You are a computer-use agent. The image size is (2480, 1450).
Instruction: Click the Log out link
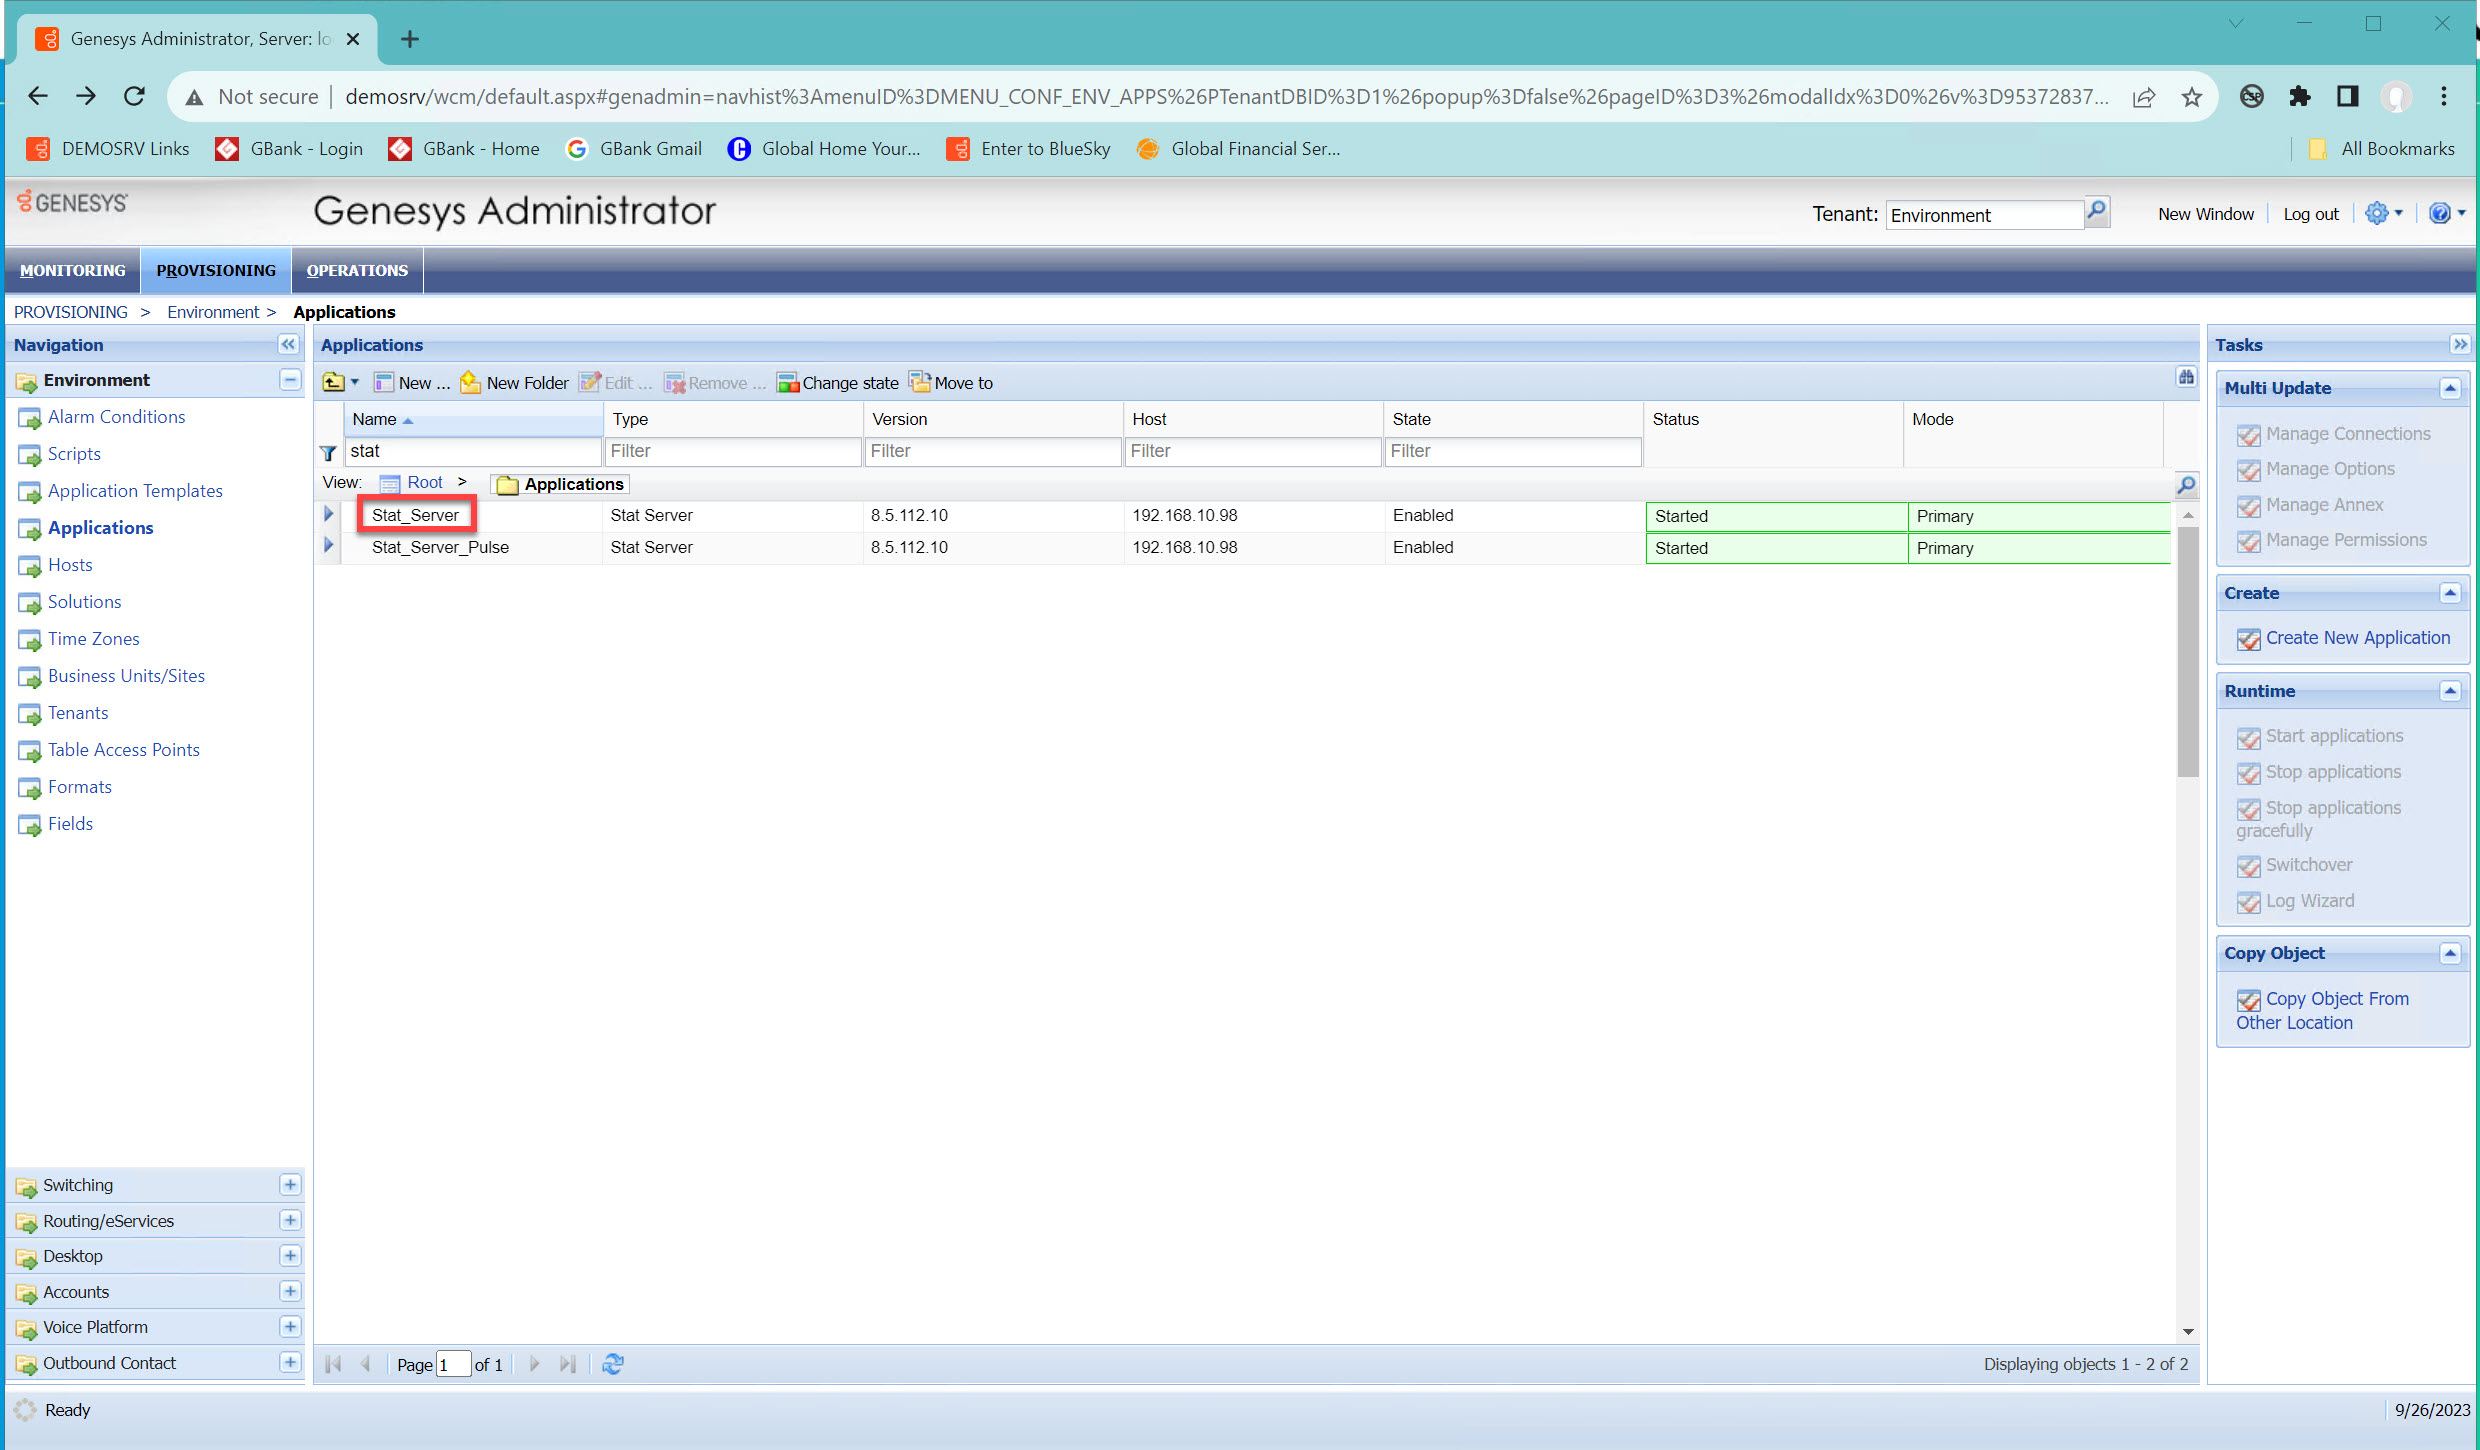[x=2310, y=214]
